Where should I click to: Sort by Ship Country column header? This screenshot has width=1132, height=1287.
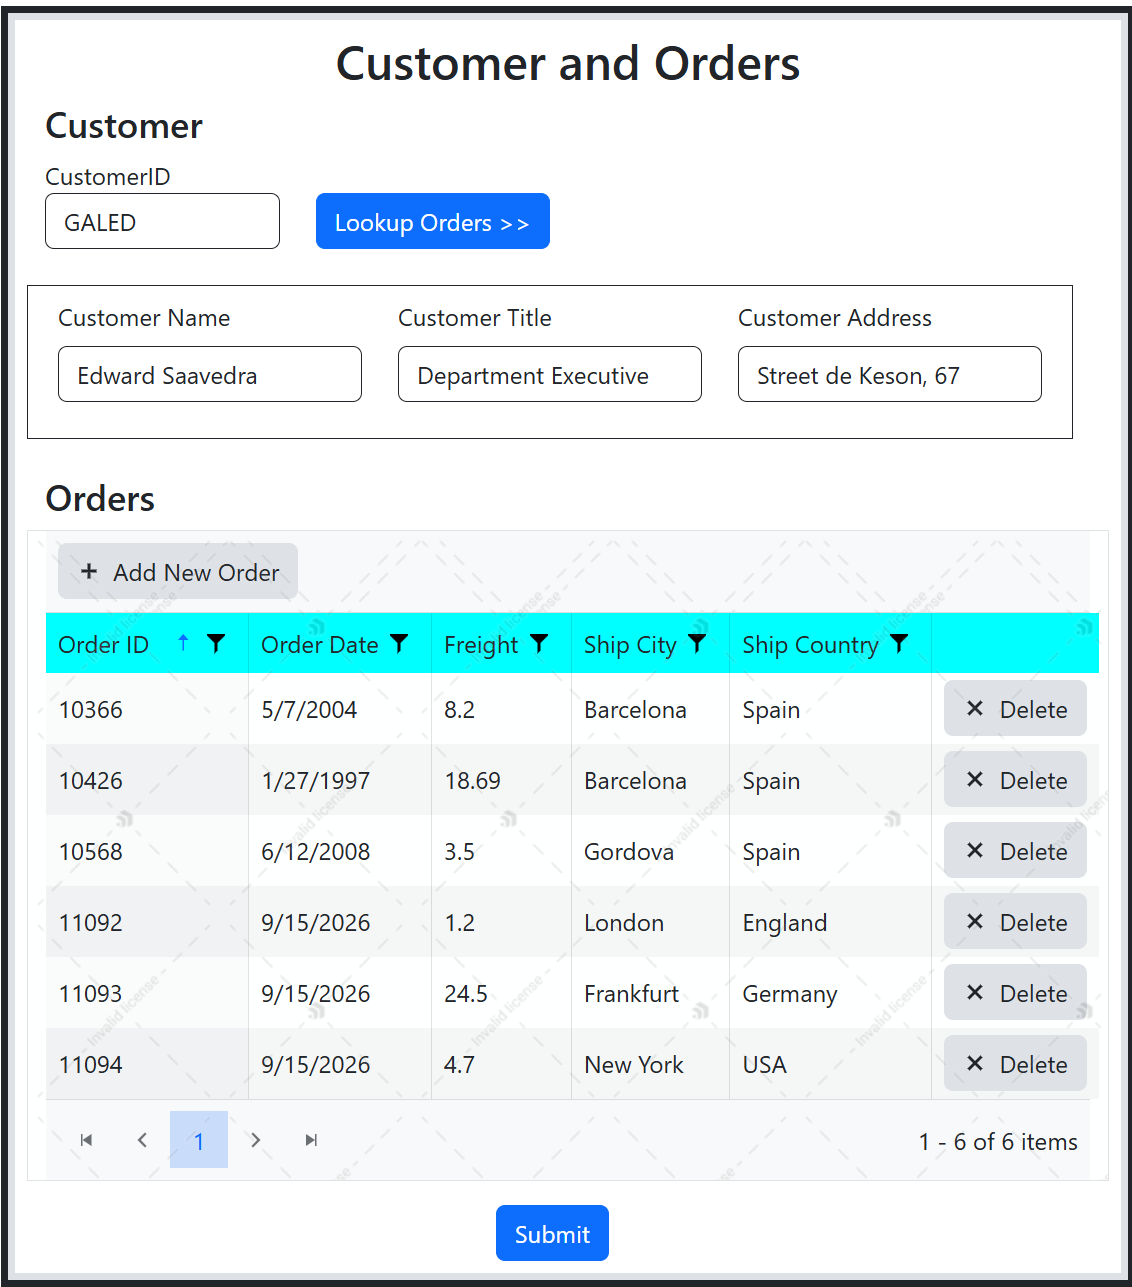pyautogui.click(x=810, y=645)
